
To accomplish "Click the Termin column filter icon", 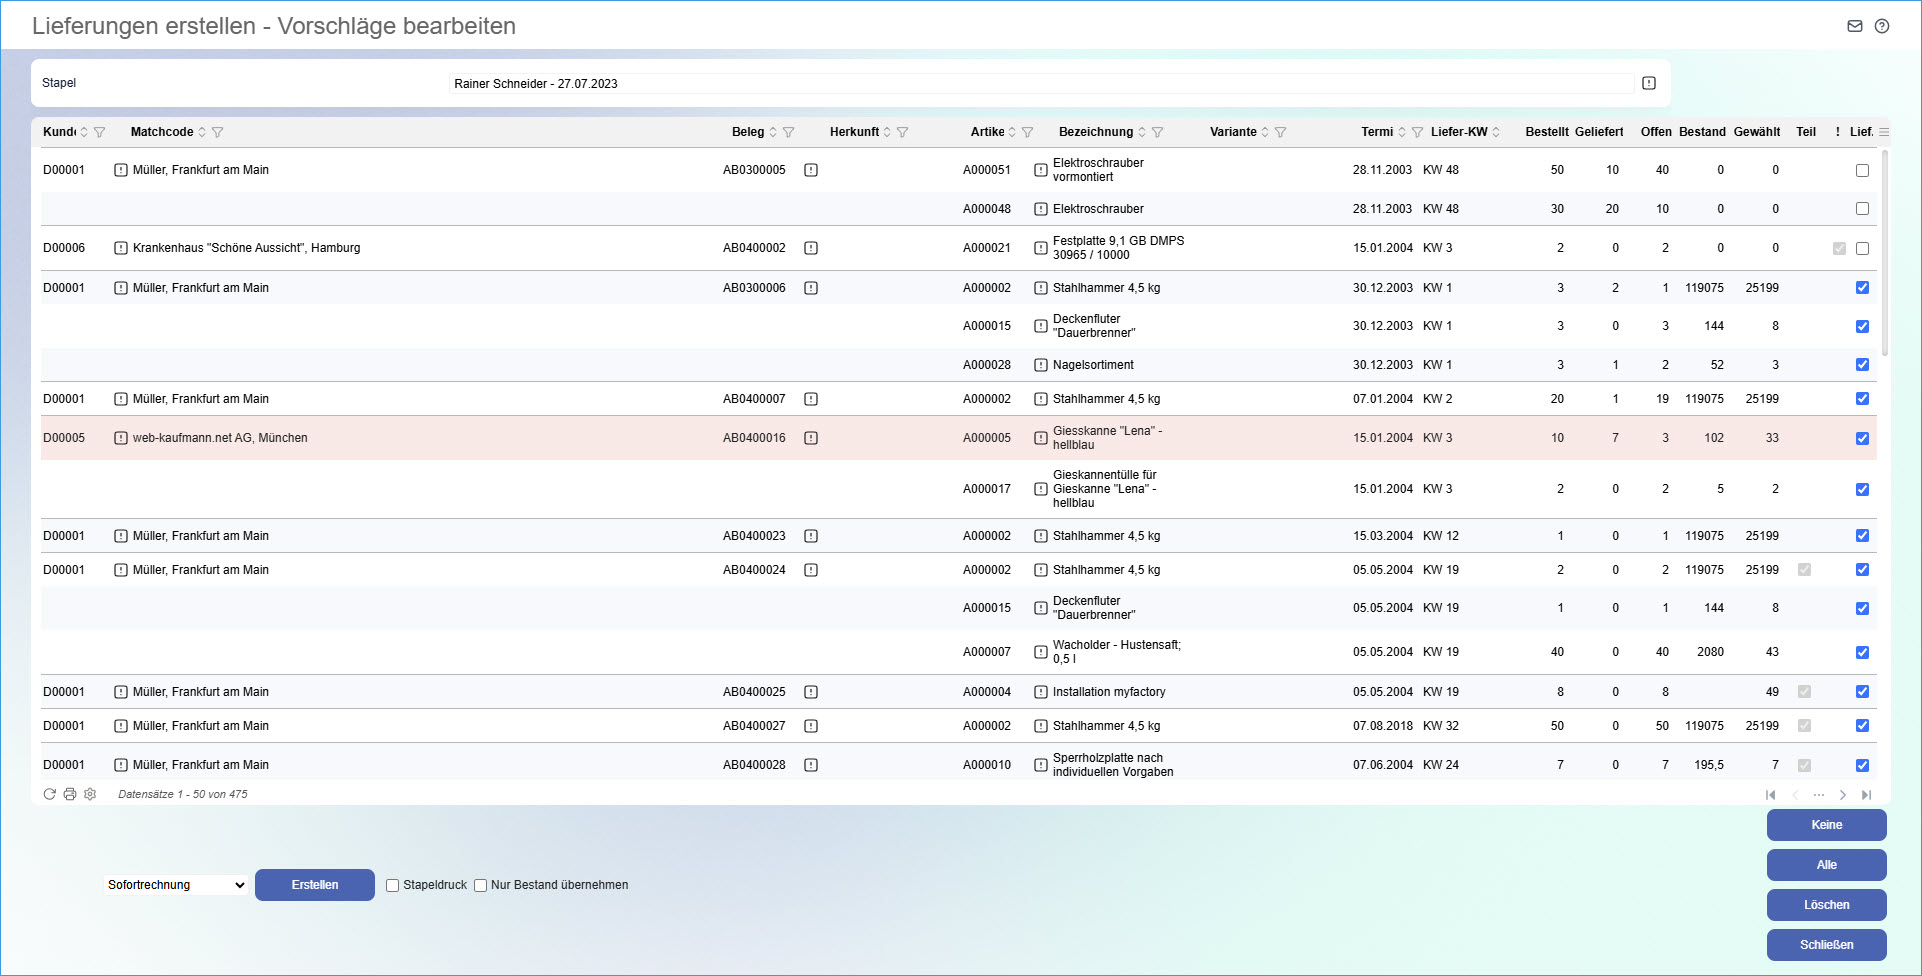I will pyautogui.click(x=1418, y=132).
